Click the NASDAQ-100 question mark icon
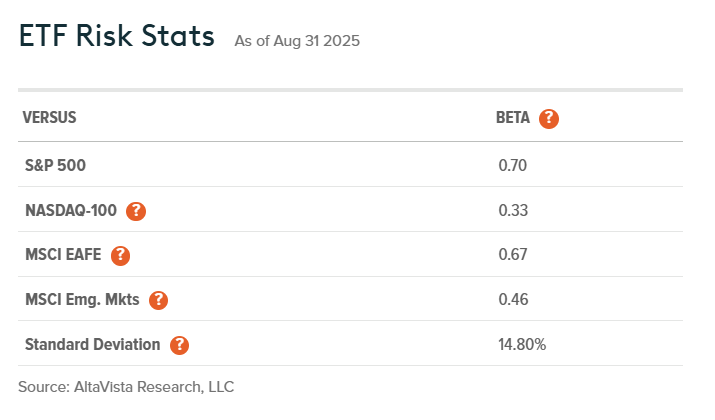 136,211
